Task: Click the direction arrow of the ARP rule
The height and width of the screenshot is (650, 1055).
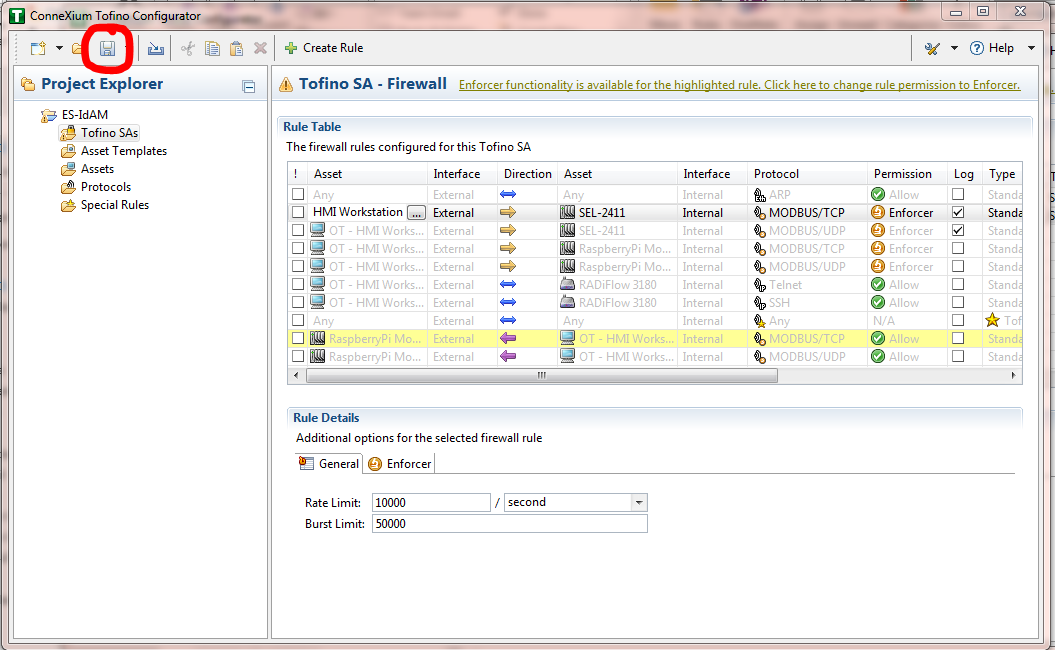Action: 508,194
